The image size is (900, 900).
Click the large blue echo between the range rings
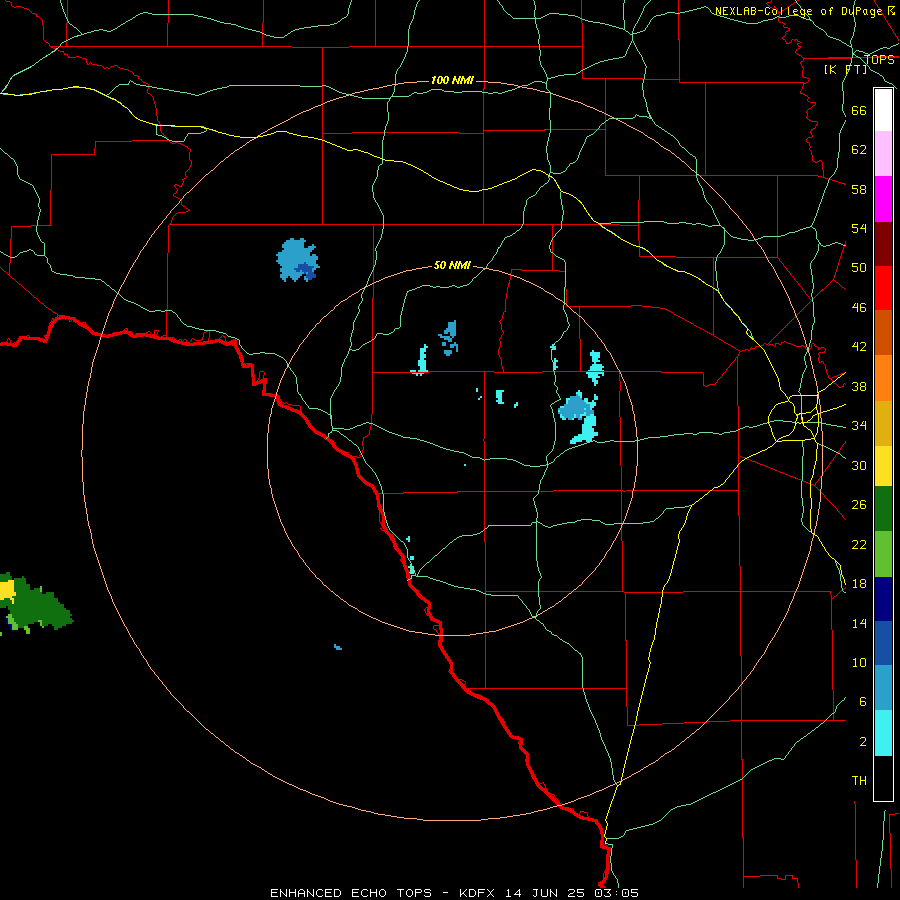click(297, 260)
